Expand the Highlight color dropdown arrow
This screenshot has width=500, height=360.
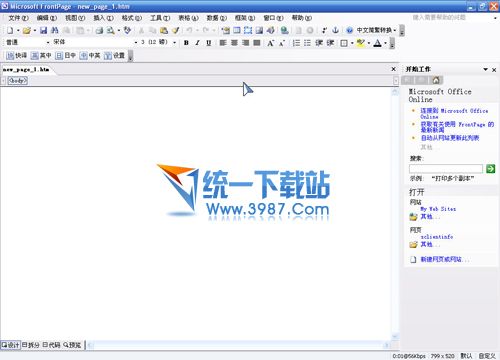tap(369, 43)
